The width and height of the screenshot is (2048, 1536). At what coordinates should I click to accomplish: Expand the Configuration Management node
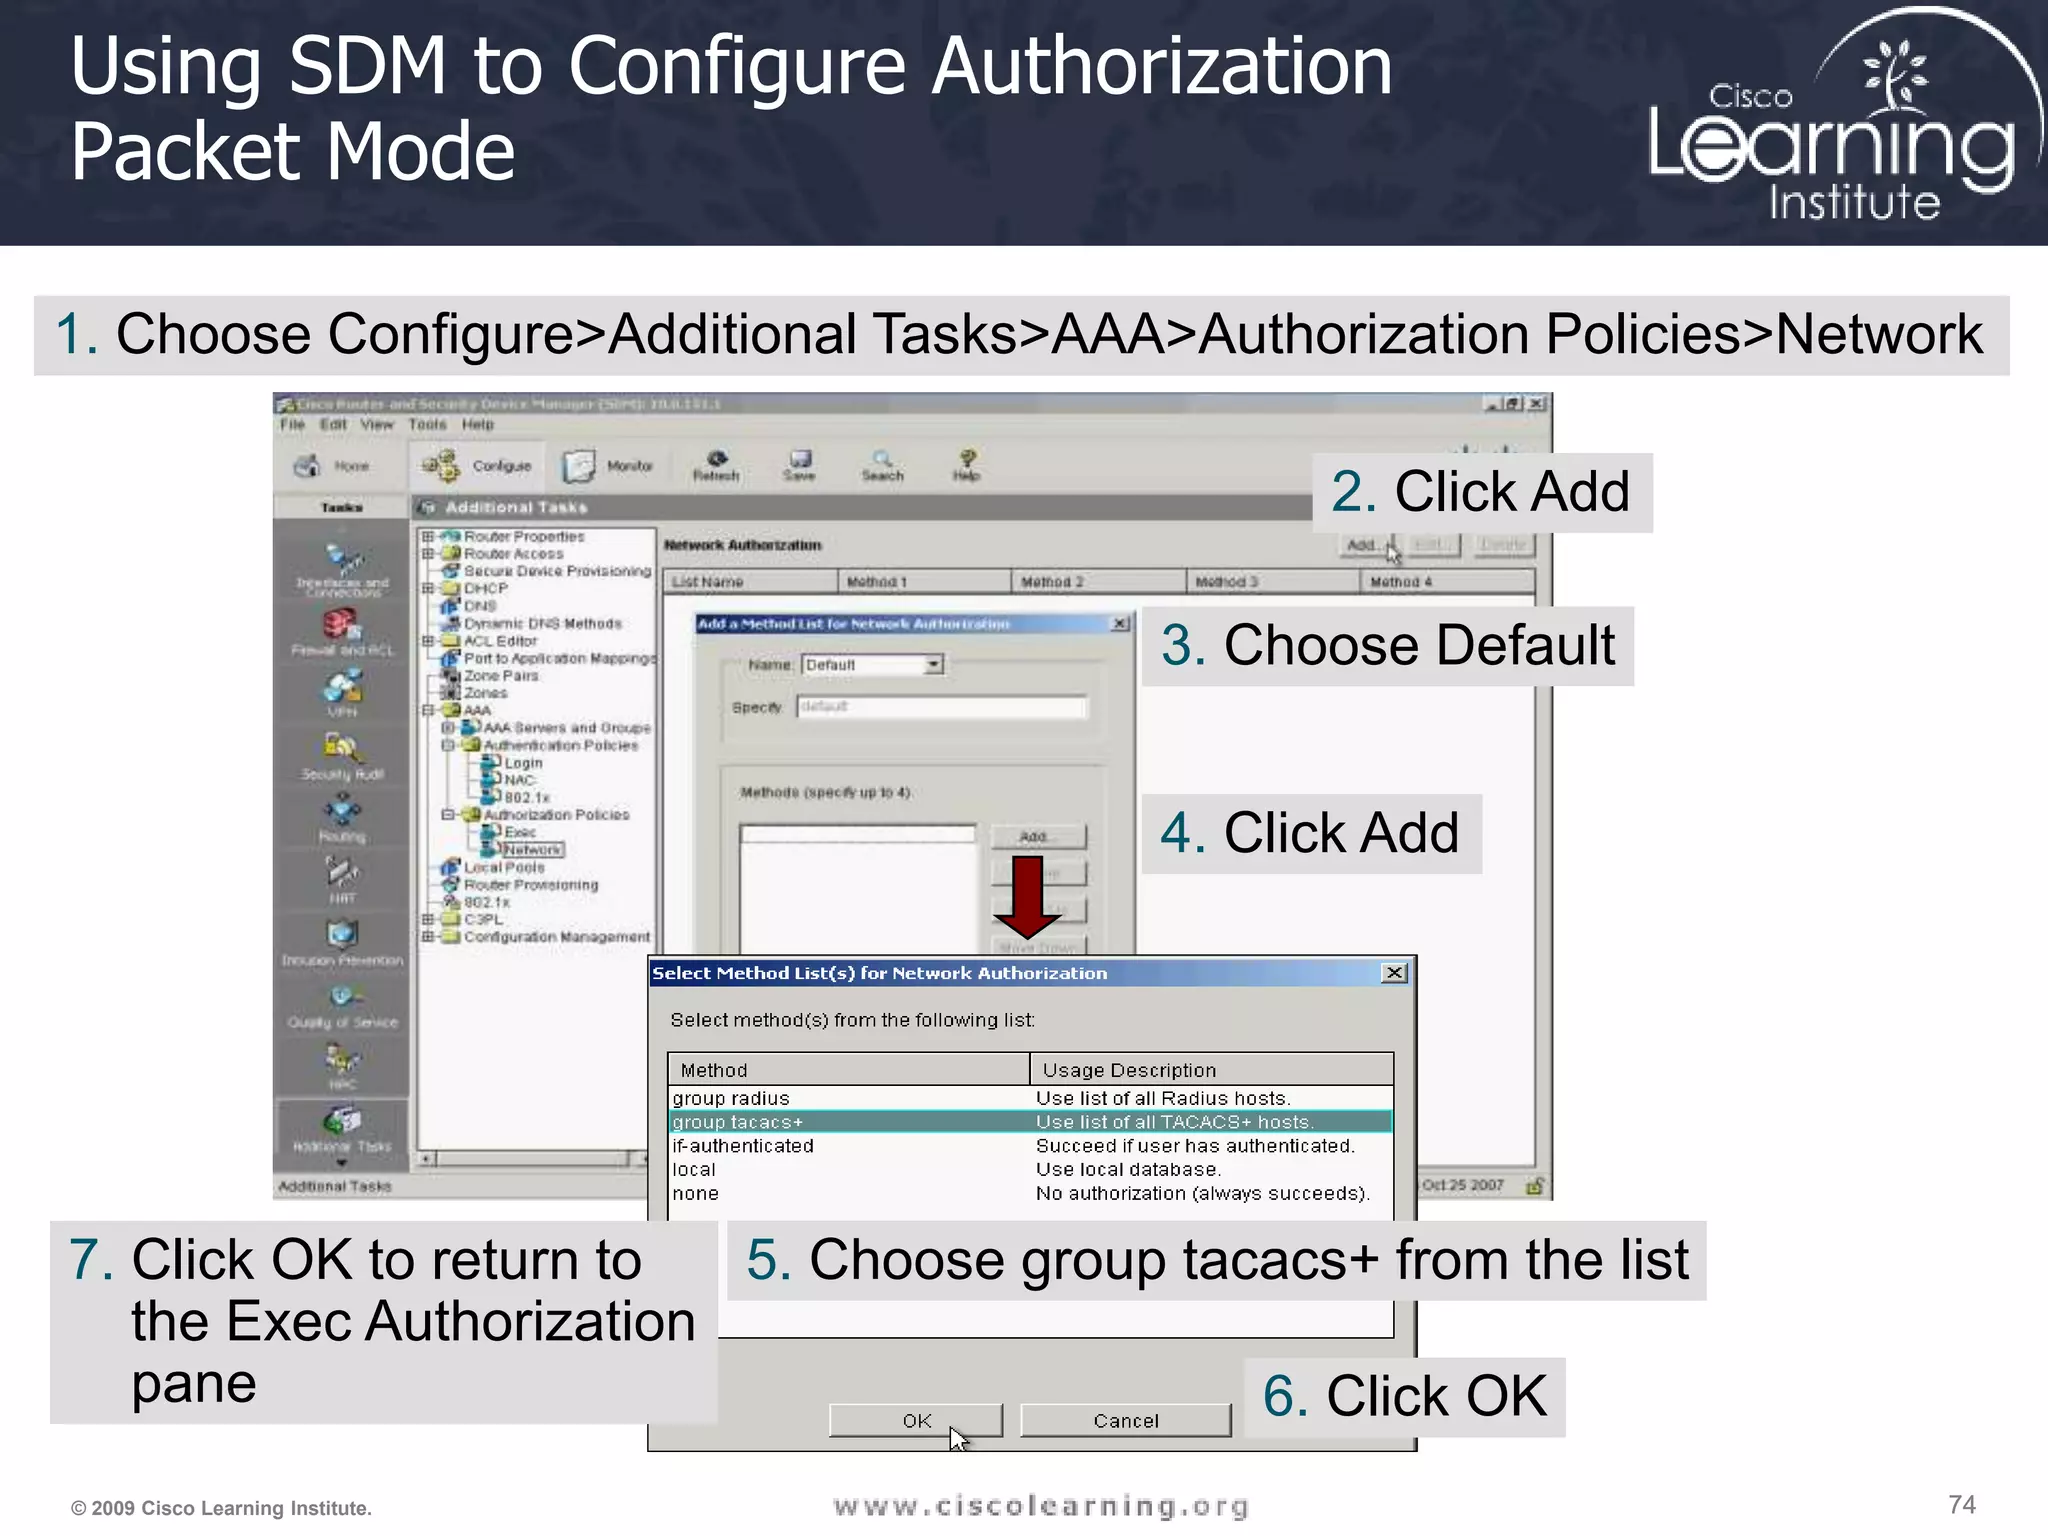(x=427, y=936)
